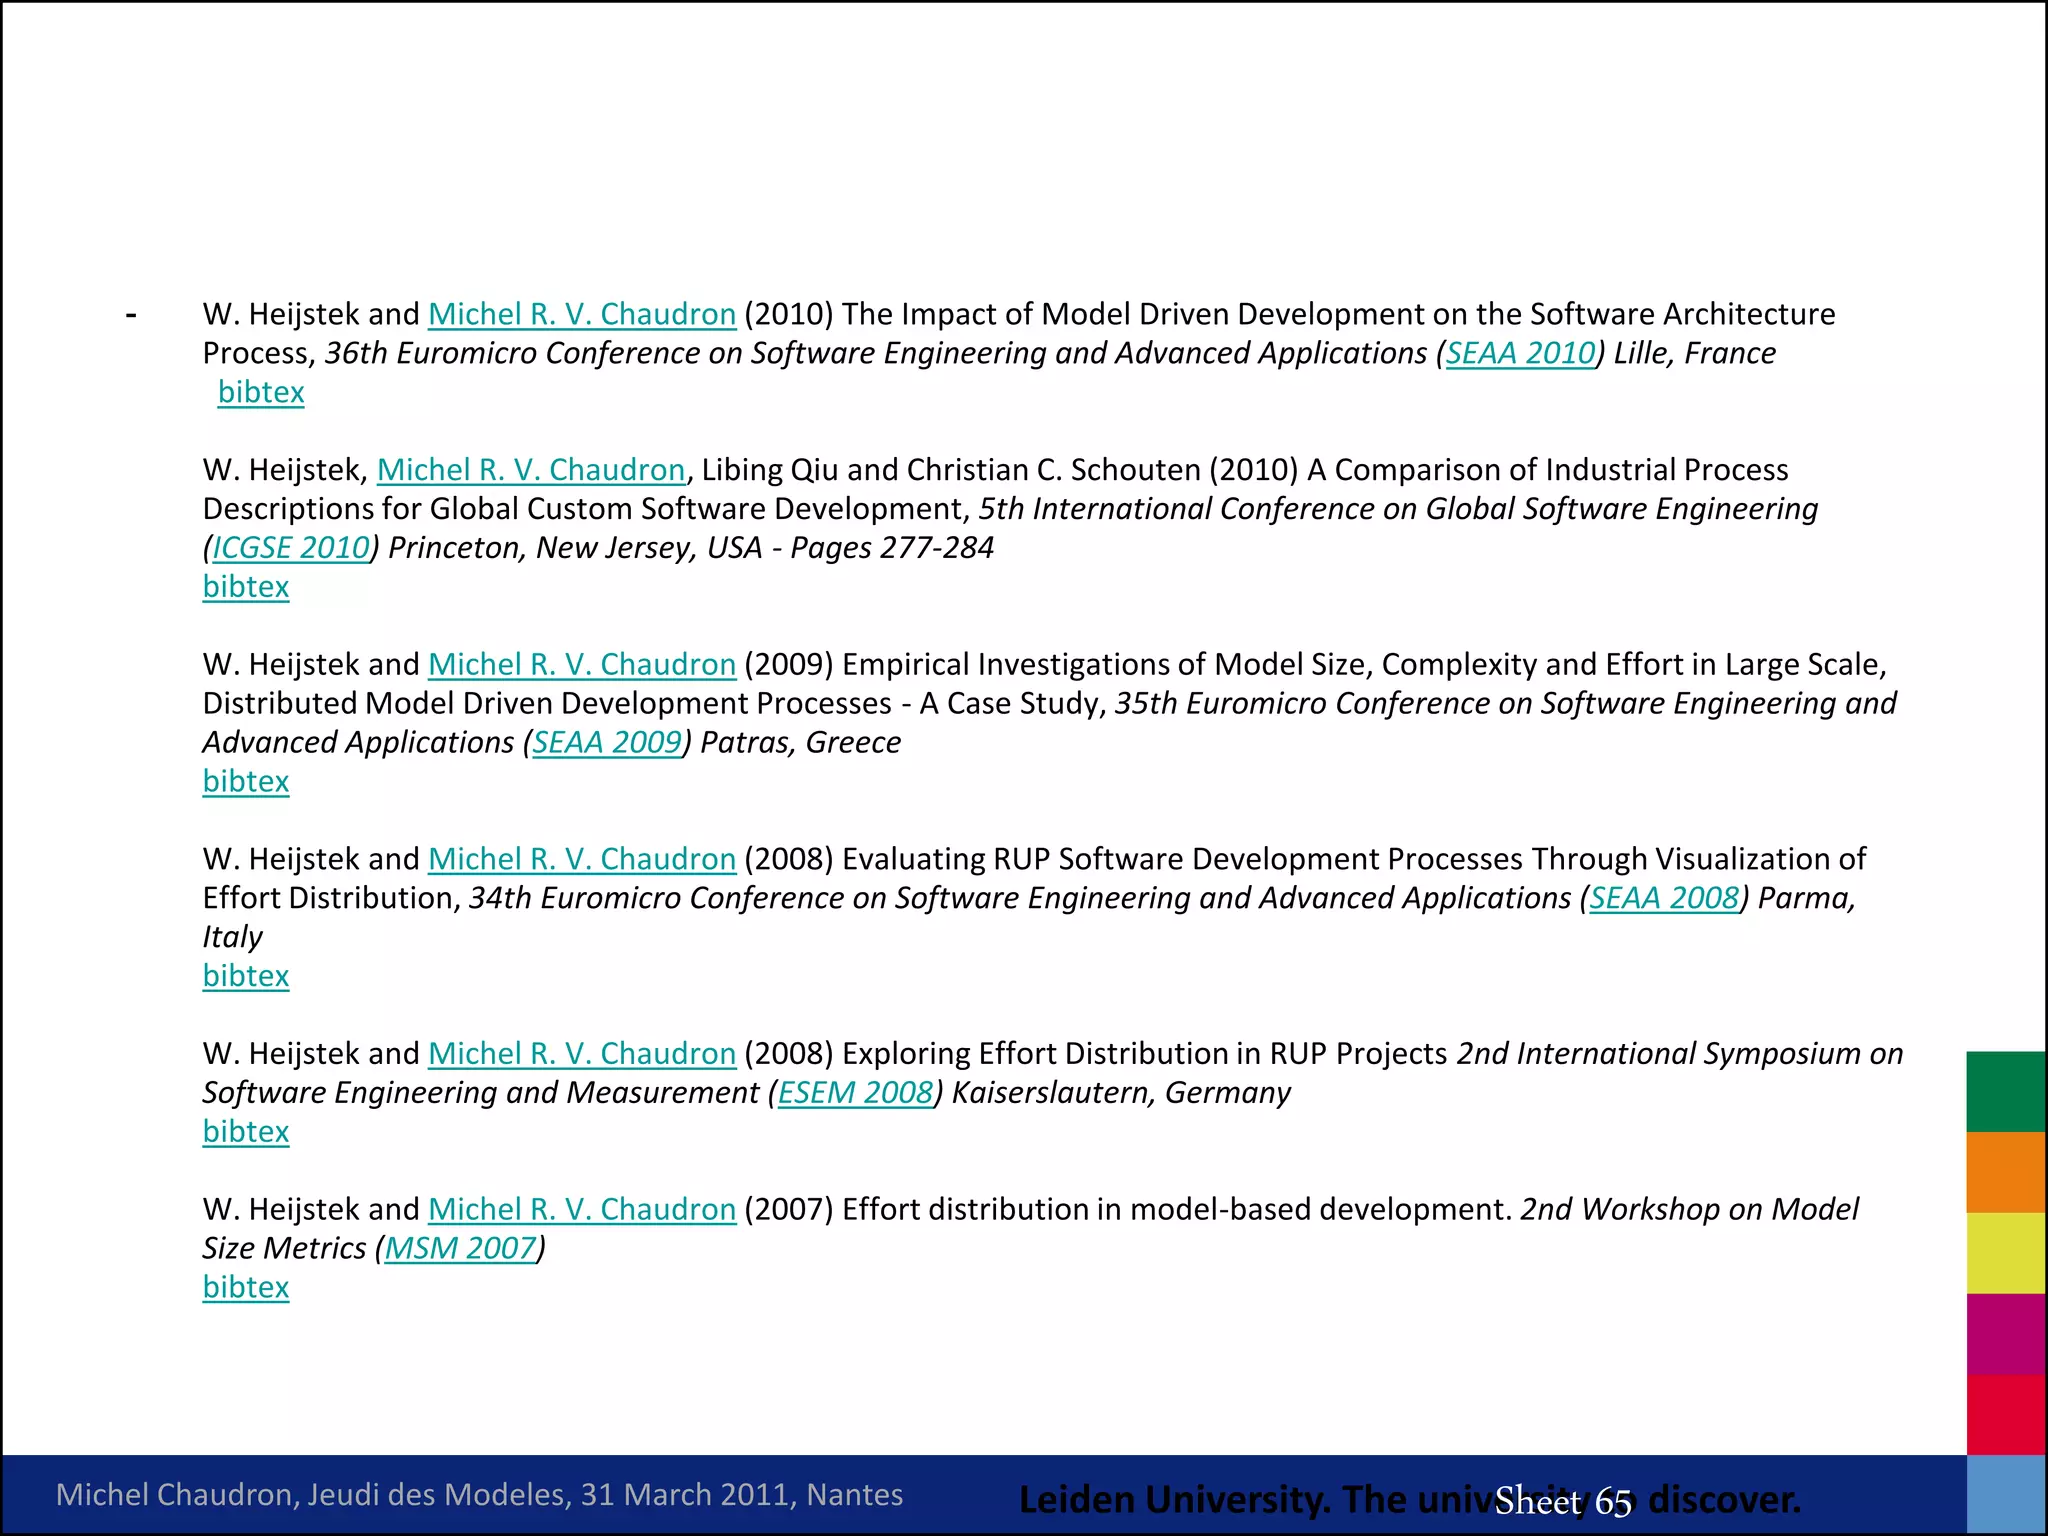
Task: Click the footer text mentioning Nantes
Action: 479,1495
